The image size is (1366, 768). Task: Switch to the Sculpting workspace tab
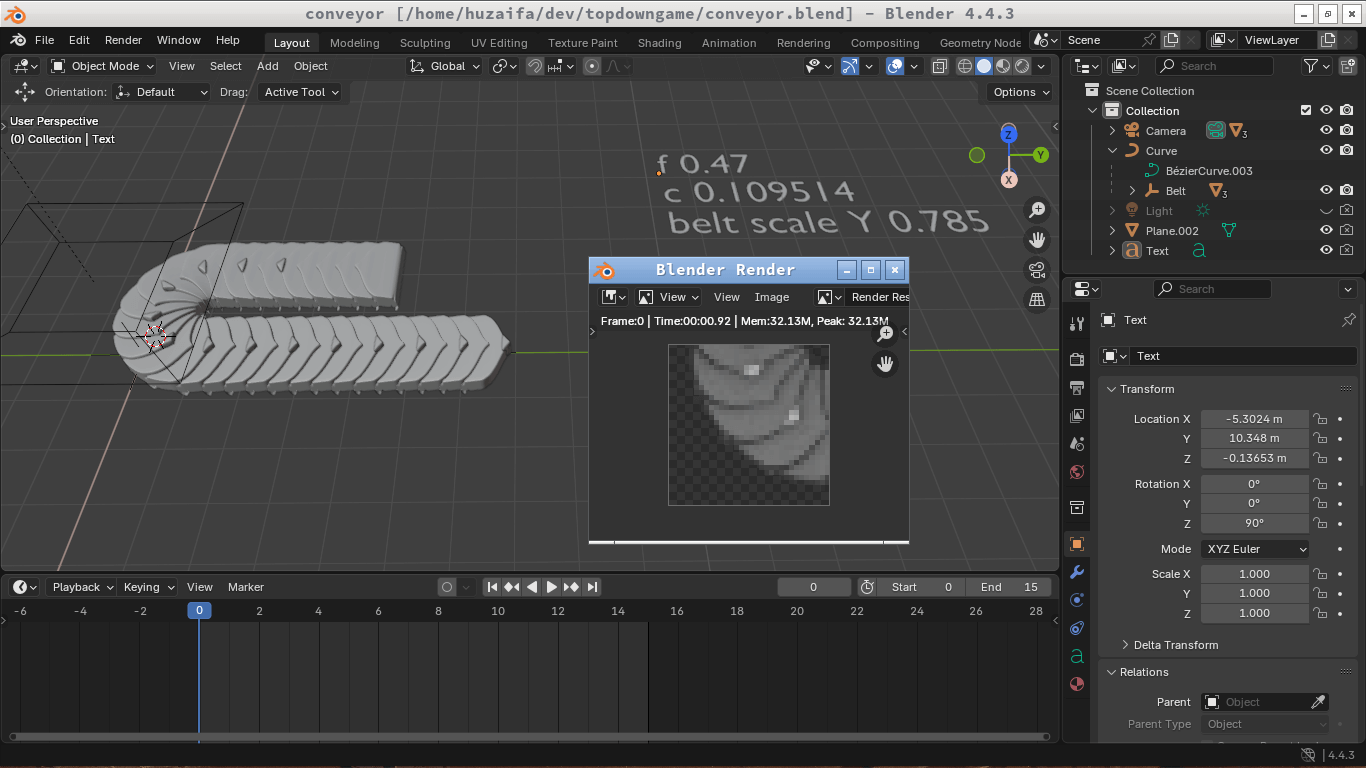[x=425, y=43]
